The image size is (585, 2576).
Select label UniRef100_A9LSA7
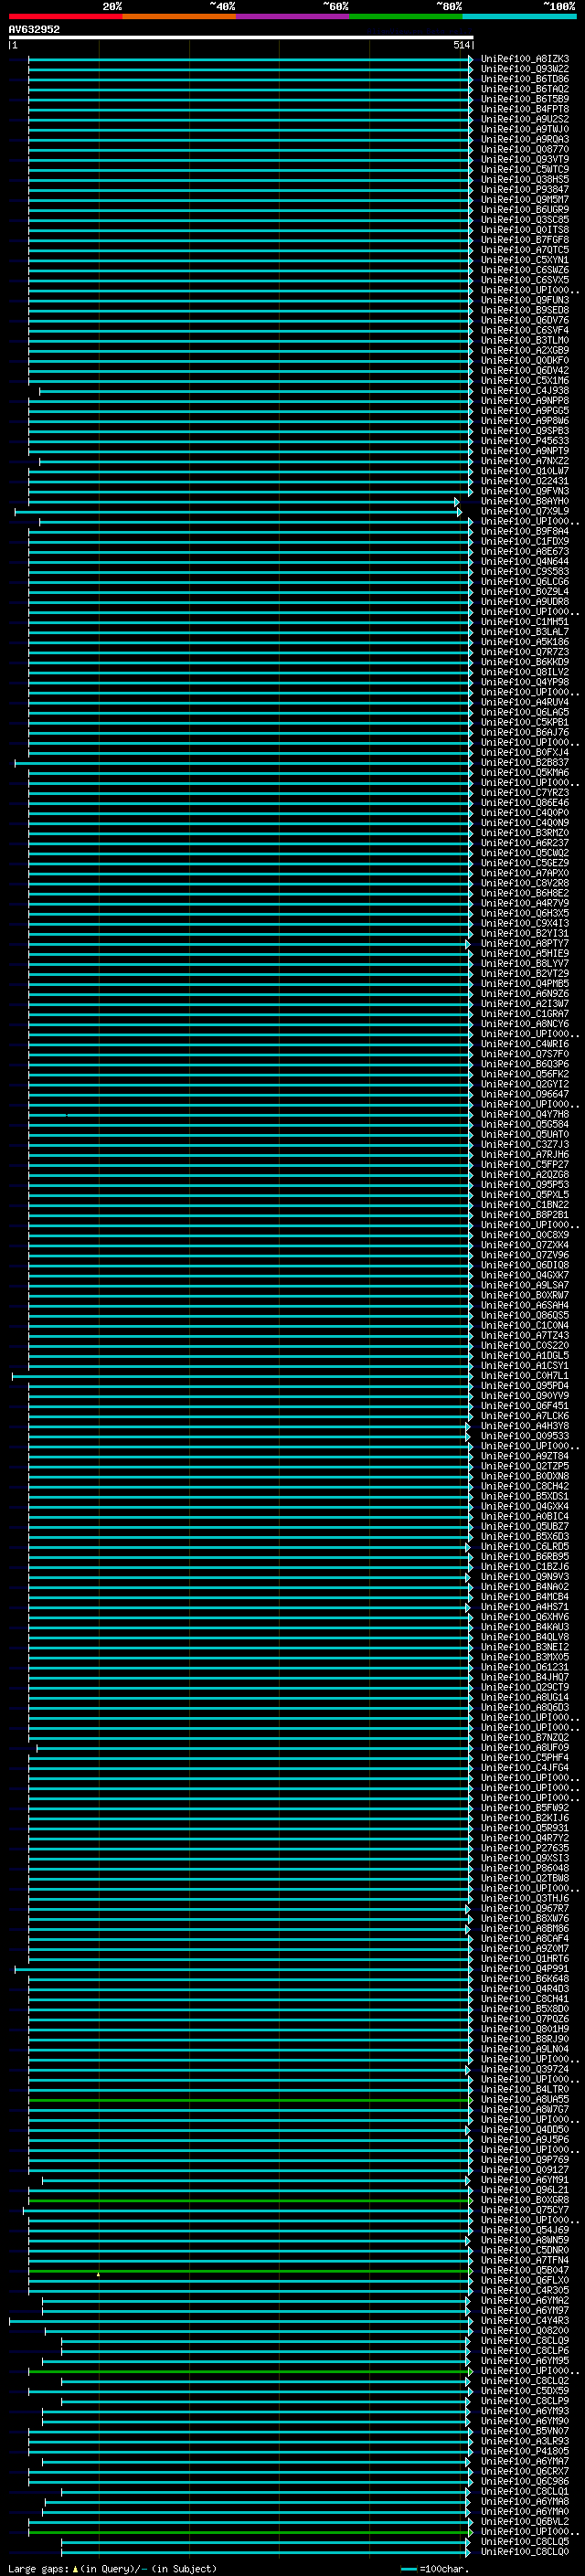(525, 1286)
